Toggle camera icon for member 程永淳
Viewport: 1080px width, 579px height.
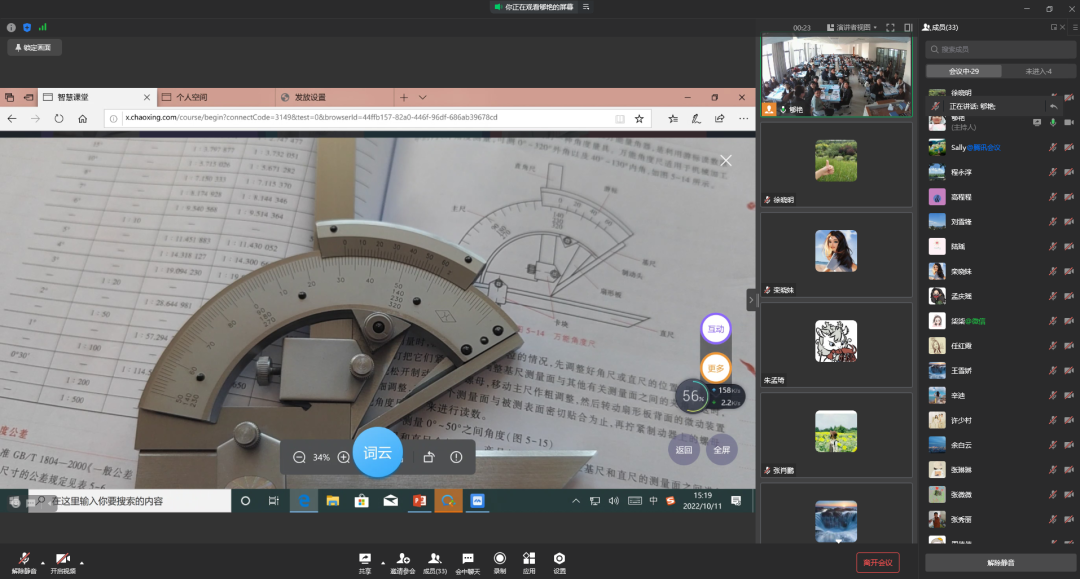tap(1068, 172)
